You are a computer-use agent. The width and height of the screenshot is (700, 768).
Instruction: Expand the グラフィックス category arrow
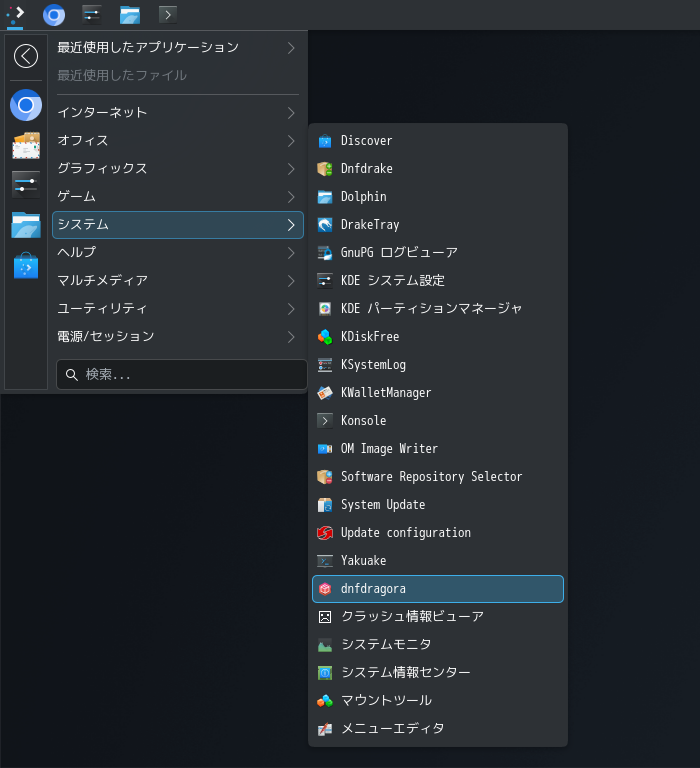pos(291,169)
